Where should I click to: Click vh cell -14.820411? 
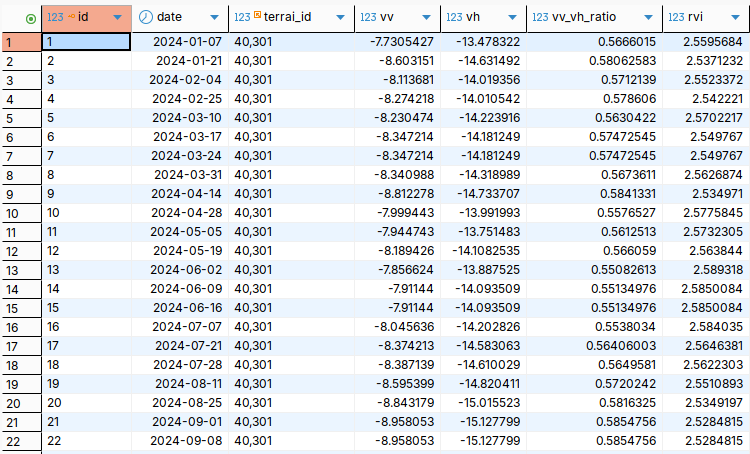[484, 384]
